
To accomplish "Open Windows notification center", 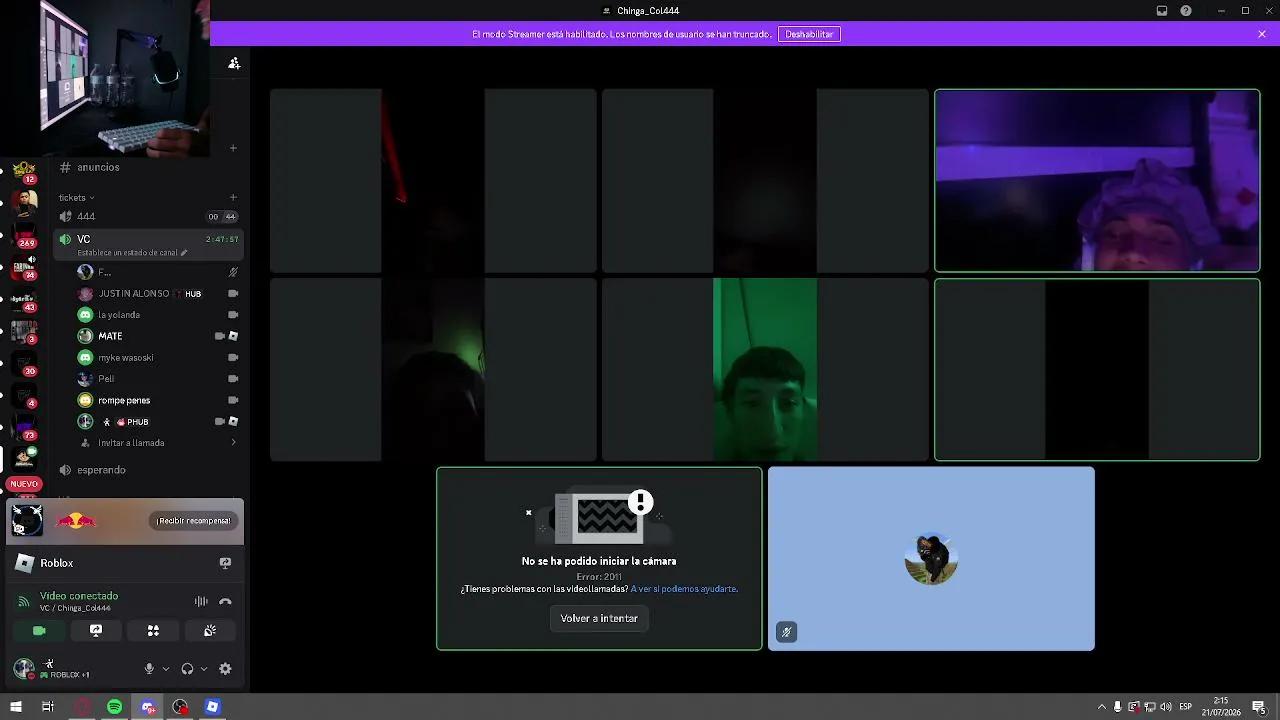I will click(x=1259, y=707).
